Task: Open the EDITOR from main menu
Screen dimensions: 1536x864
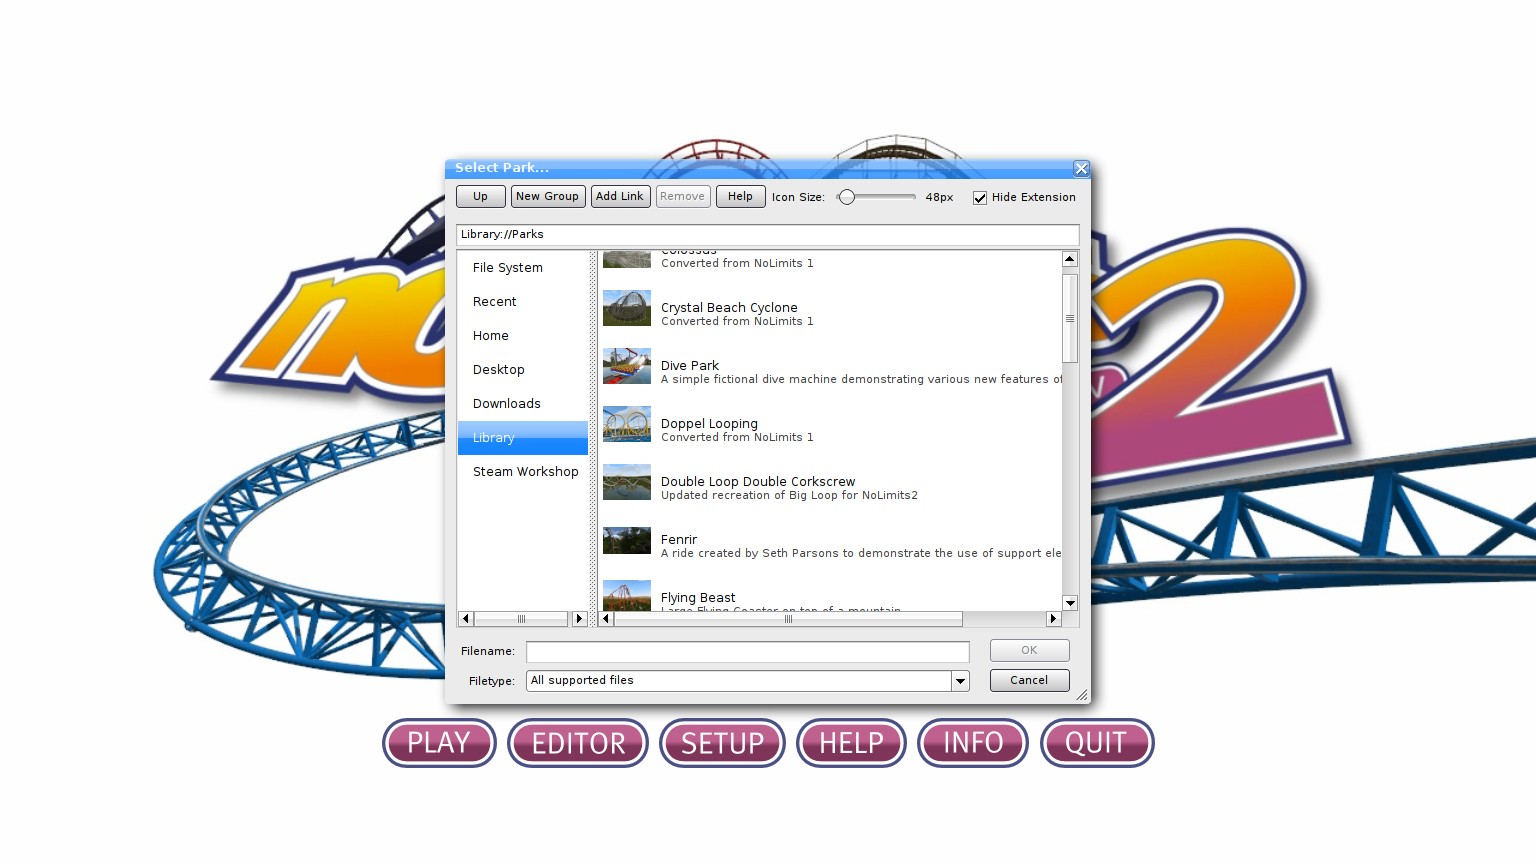Action: [x=578, y=743]
